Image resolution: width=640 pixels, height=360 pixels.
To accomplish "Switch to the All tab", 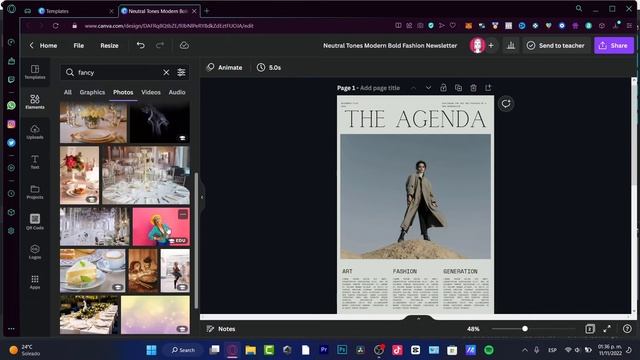I will (68, 92).
